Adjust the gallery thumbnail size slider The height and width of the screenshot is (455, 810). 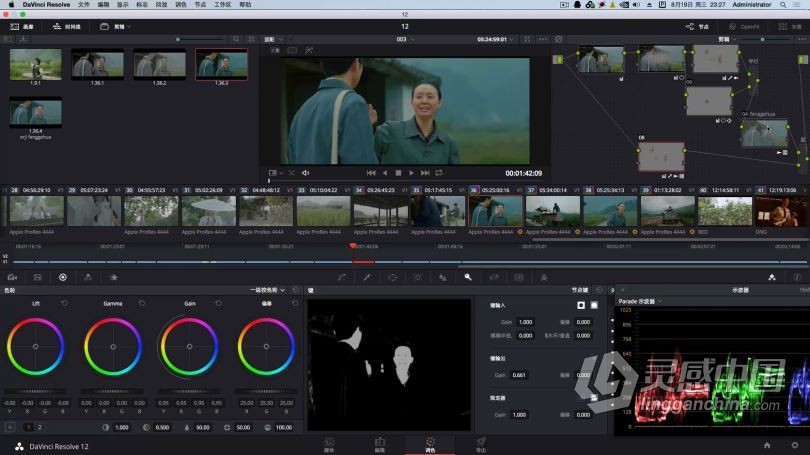[200, 39]
